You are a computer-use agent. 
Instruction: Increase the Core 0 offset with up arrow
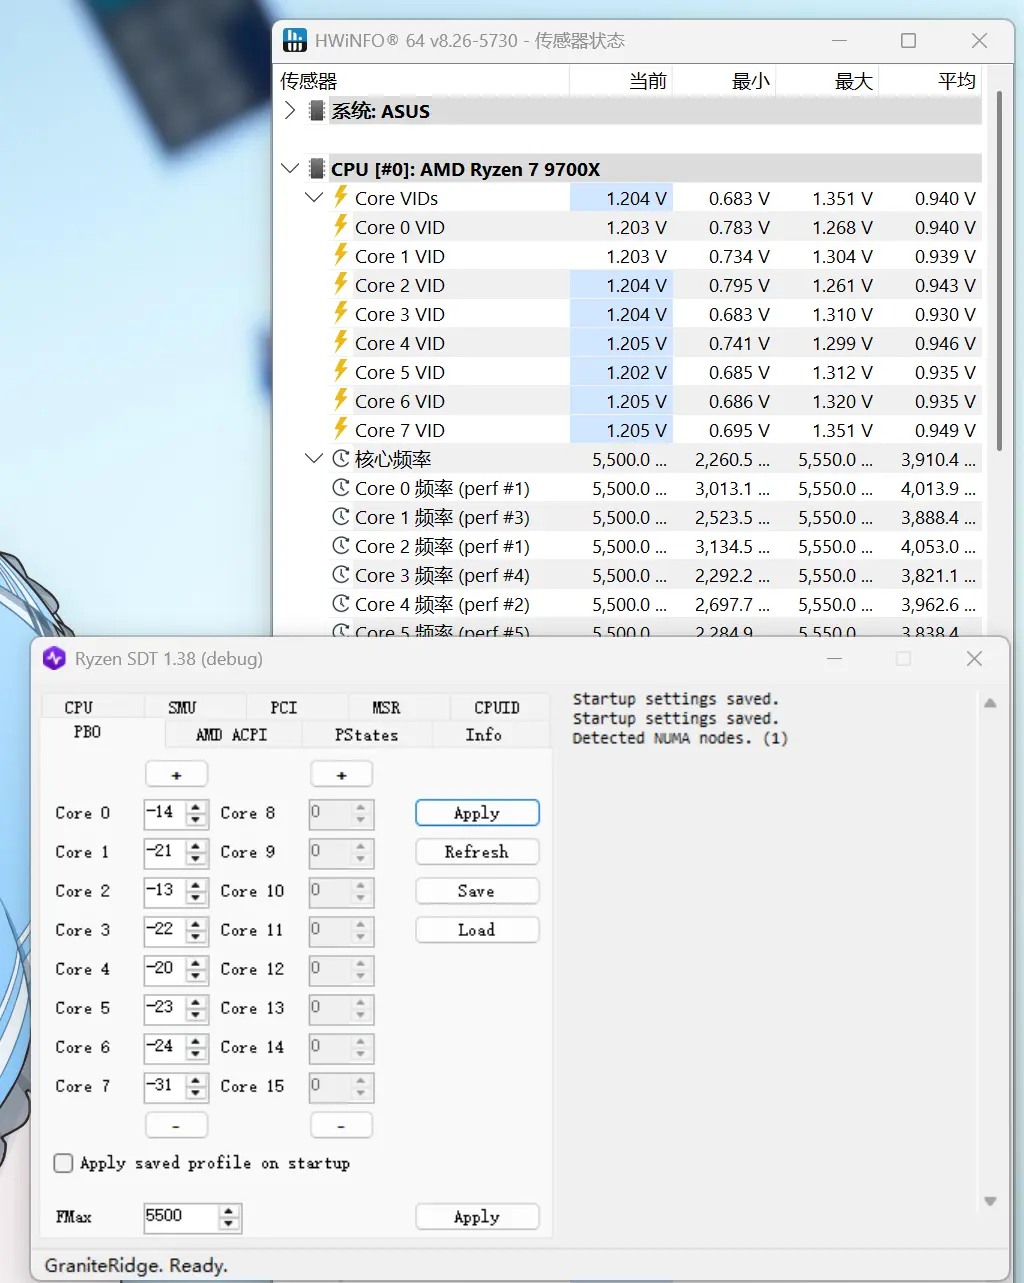196,807
